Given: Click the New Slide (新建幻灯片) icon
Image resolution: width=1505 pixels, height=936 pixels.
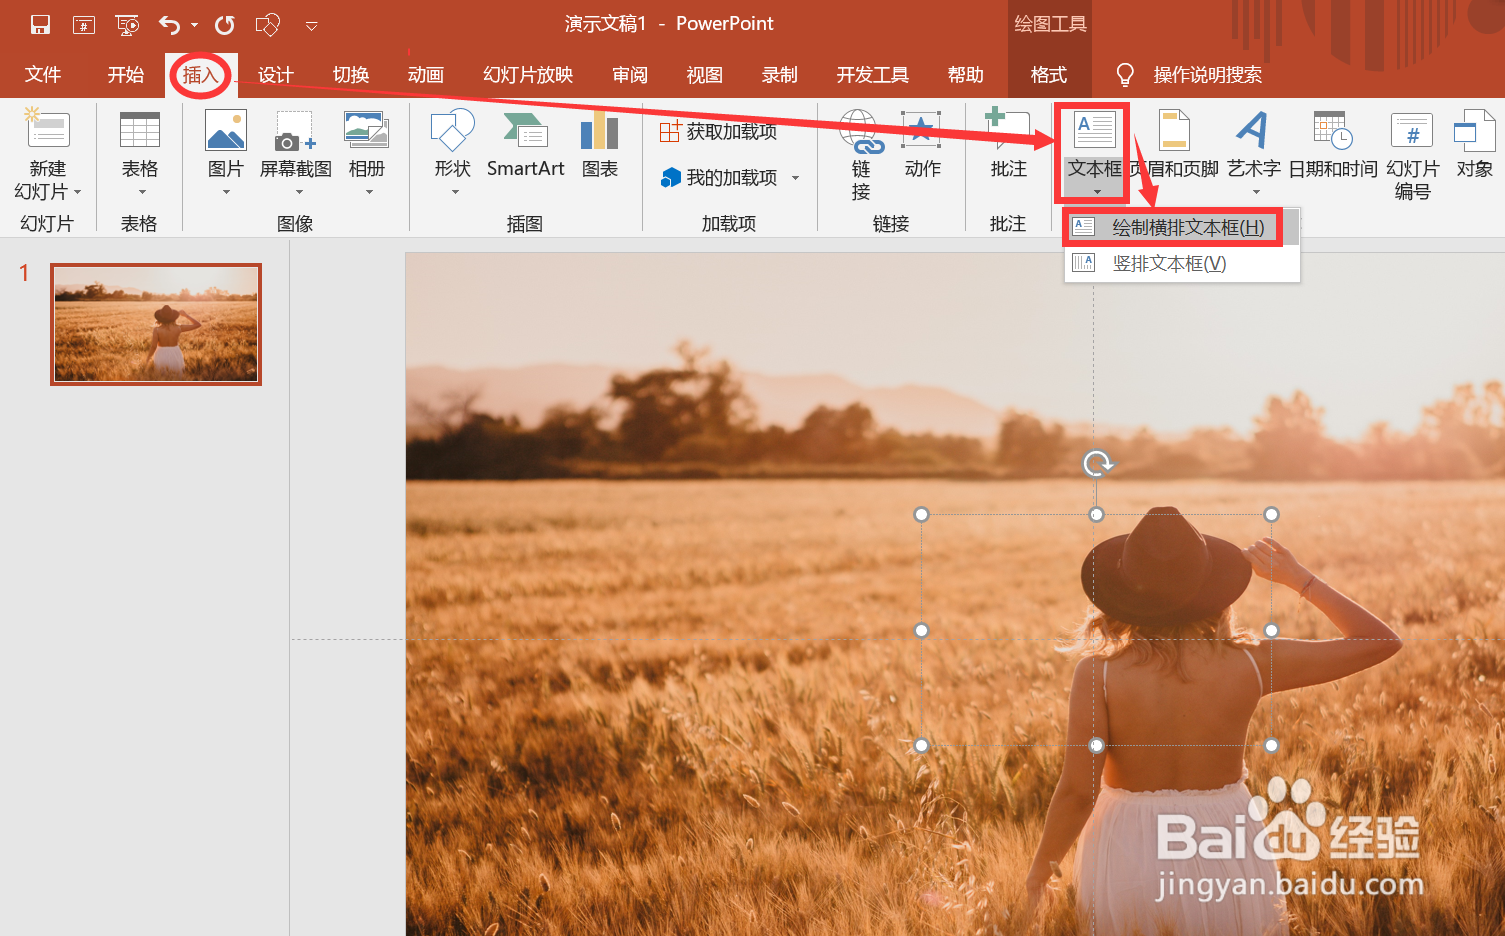Looking at the screenshot, I should [x=47, y=130].
